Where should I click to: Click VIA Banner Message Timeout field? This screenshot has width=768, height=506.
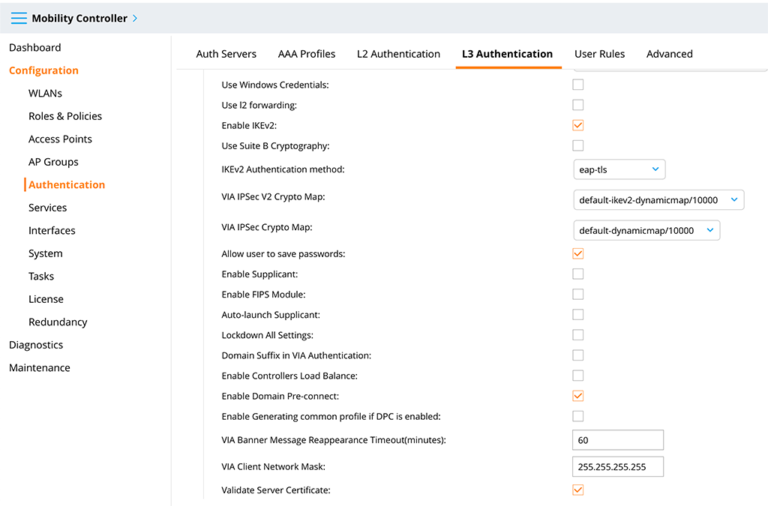coord(618,440)
